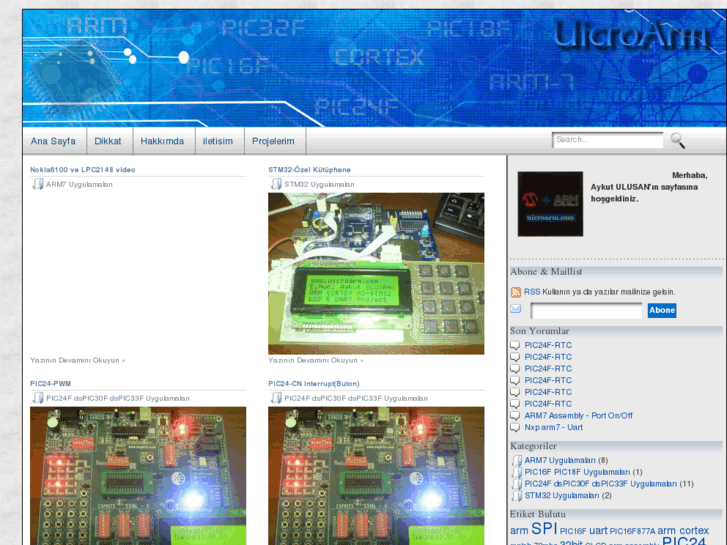Click category link under PIC24-CN Interrupt post
The width and height of the screenshot is (727, 545).
tap(356, 398)
